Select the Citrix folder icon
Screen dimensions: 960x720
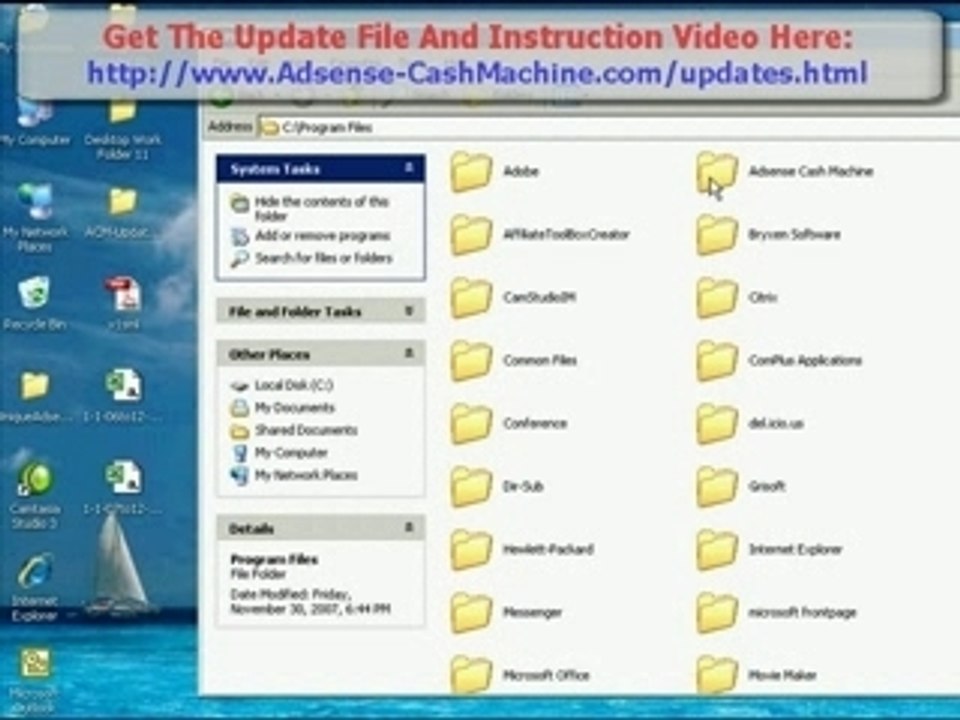tap(717, 298)
